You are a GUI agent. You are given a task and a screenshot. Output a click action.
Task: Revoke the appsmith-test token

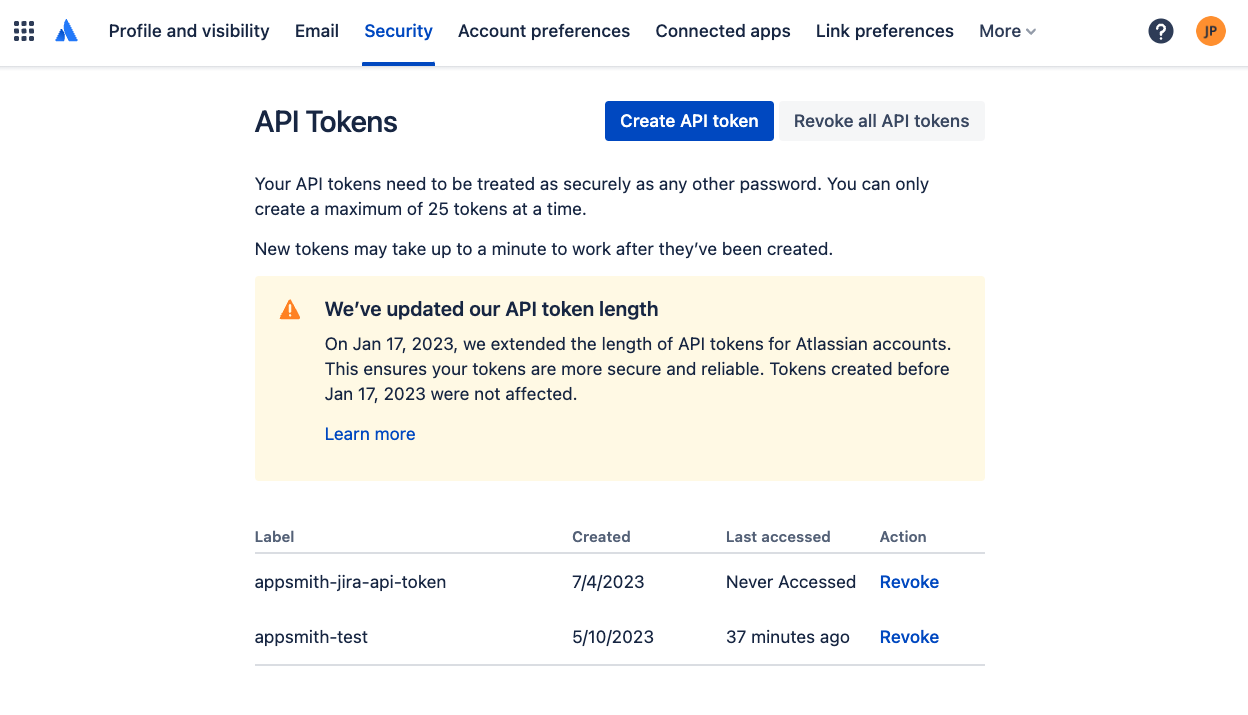click(x=909, y=636)
